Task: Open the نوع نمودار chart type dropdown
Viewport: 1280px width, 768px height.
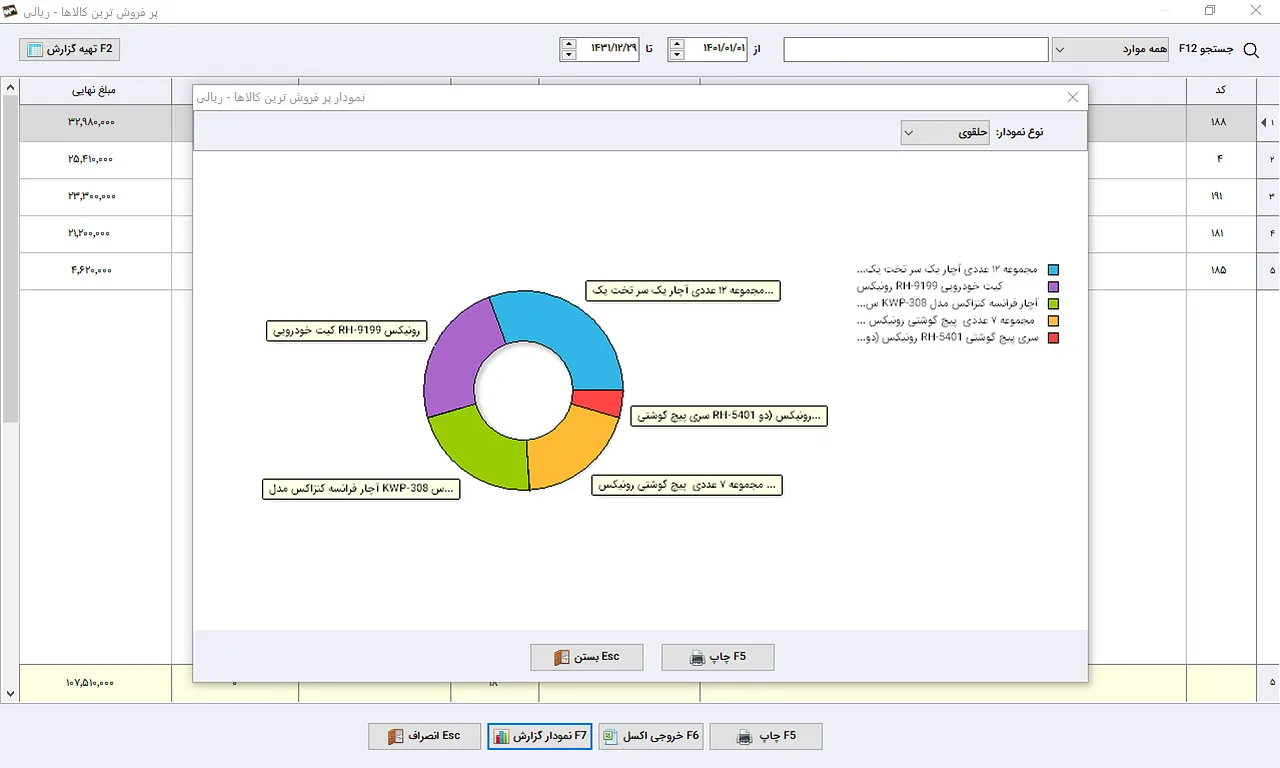Action: (x=945, y=132)
